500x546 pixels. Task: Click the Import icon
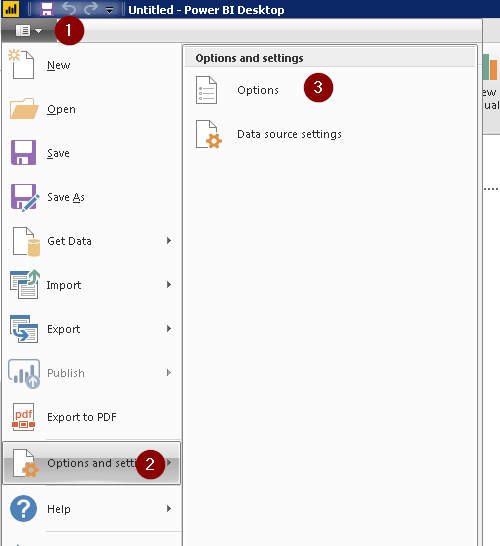coord(25,284)
